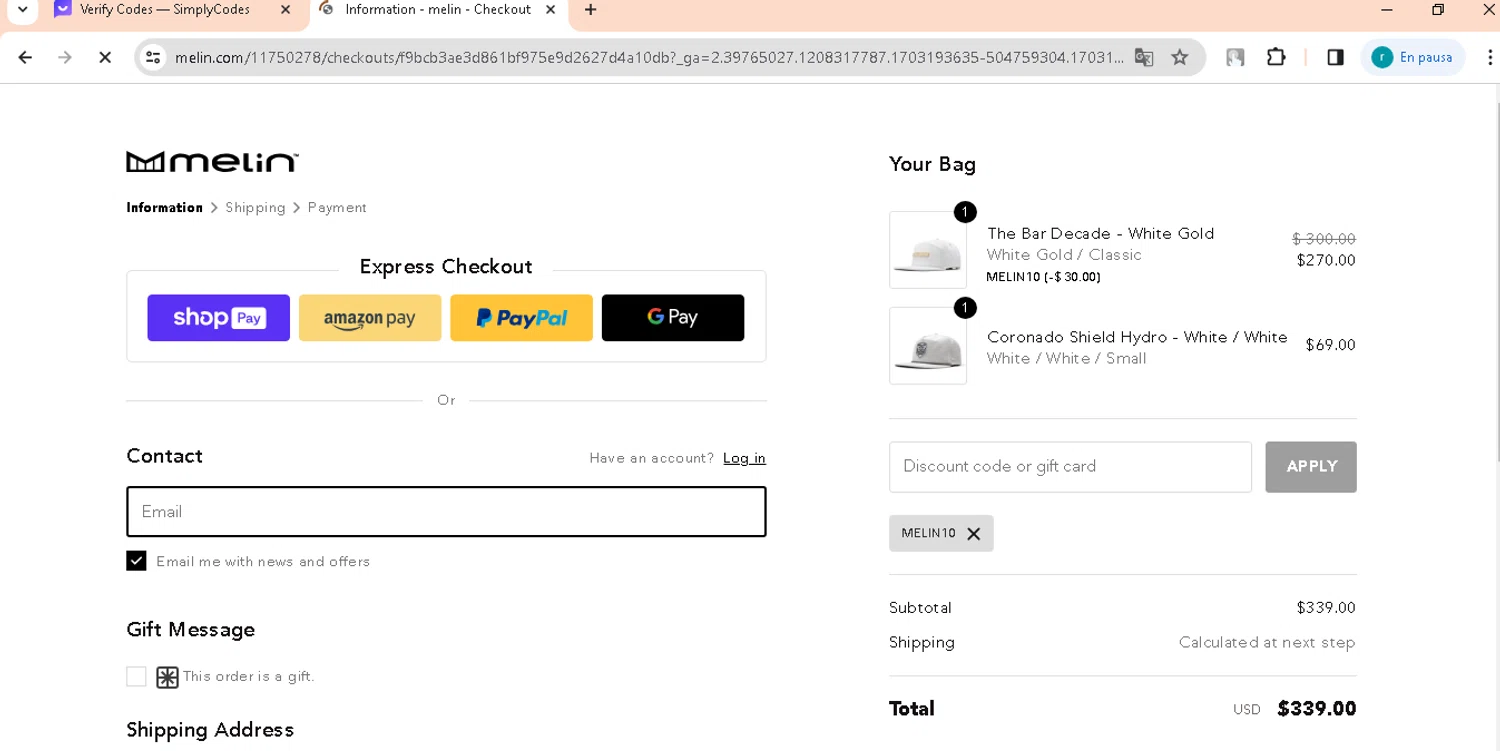1500x751 pixels.
Task: Bookmark this page with the star icon
Action: point(1180,58)
